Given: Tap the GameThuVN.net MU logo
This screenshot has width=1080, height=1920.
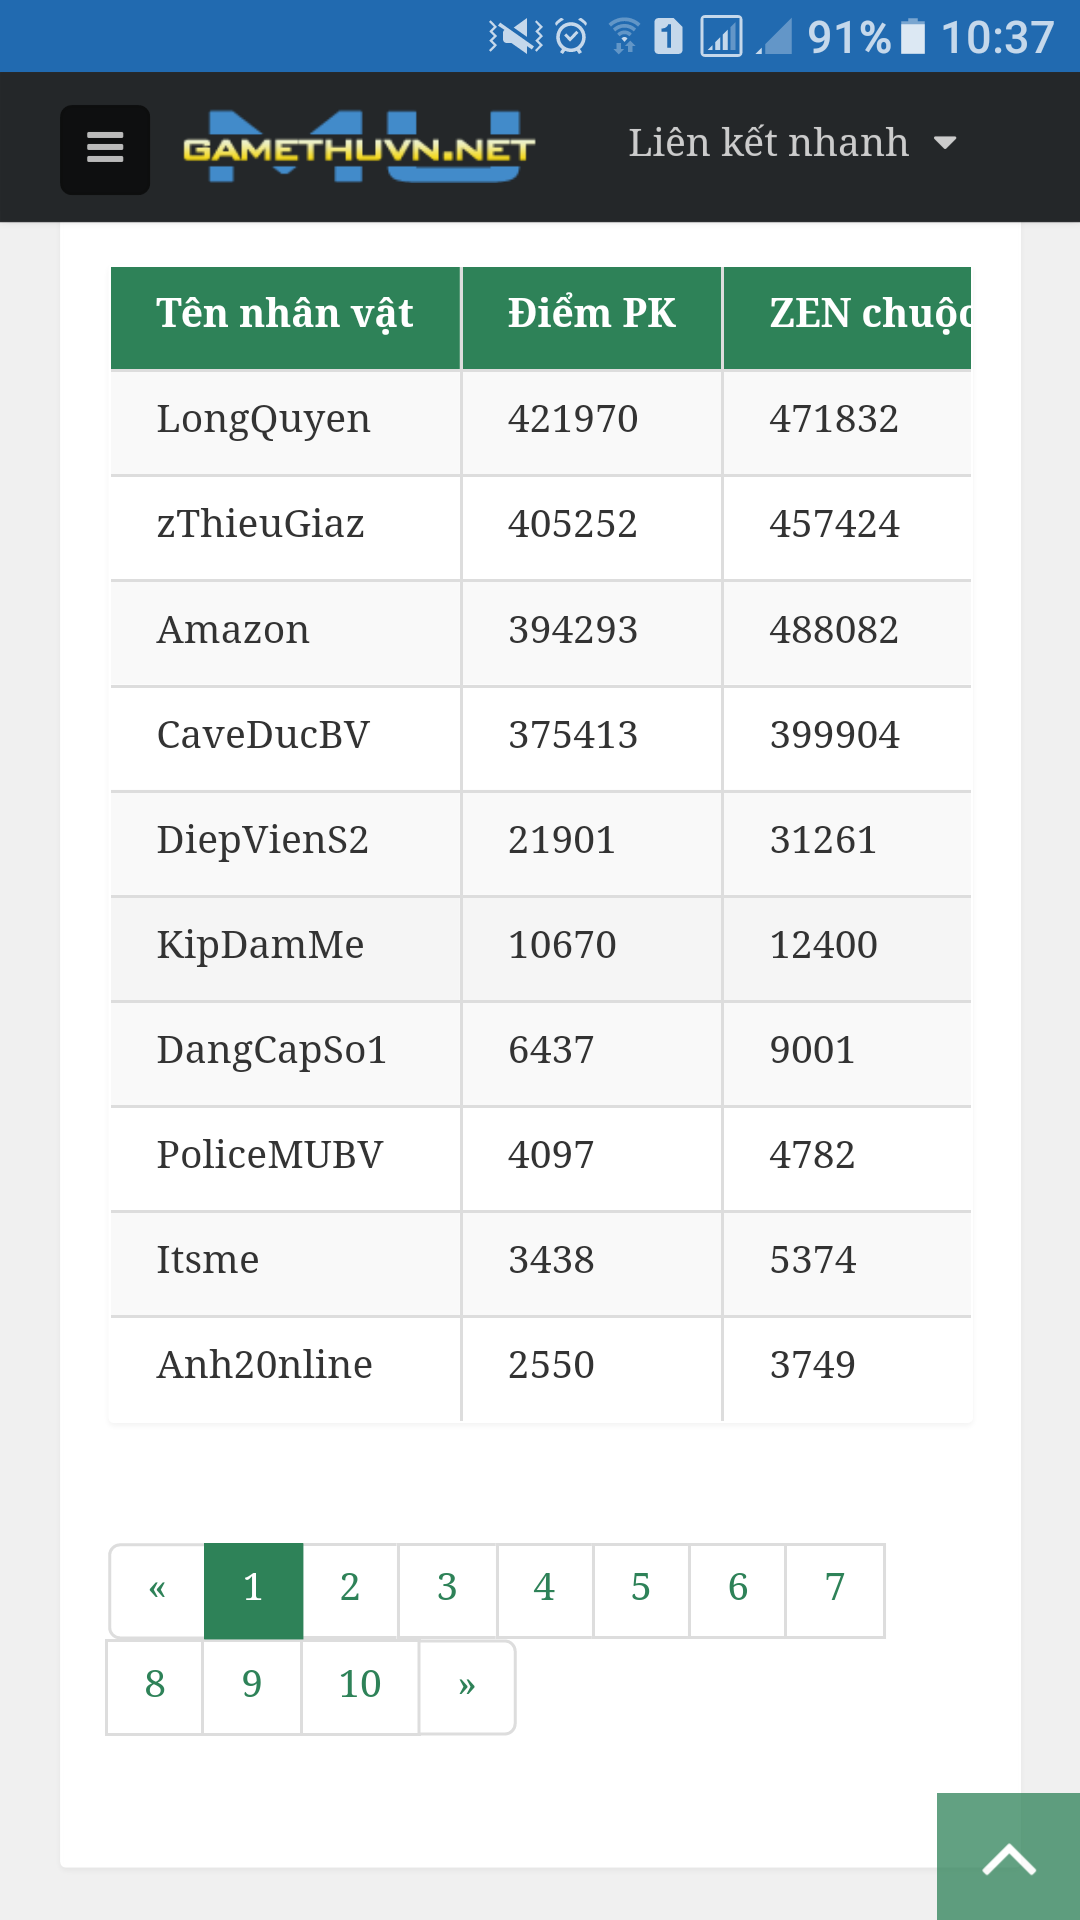Looking at the screenshot, I should [x=359, y=147].
